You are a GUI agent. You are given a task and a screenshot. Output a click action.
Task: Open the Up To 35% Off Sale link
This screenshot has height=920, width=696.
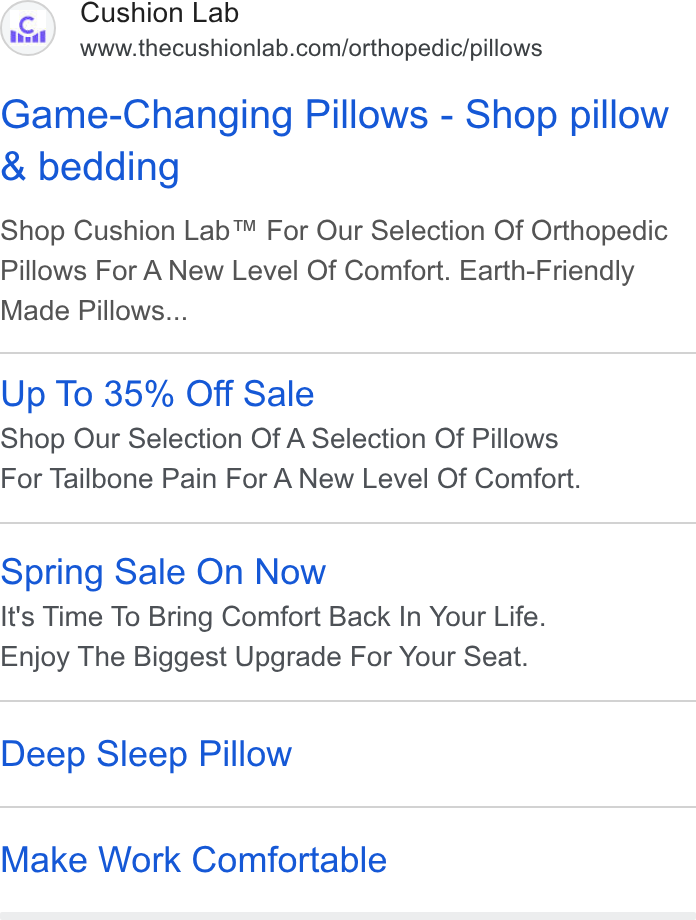click(x=157, y=394)
